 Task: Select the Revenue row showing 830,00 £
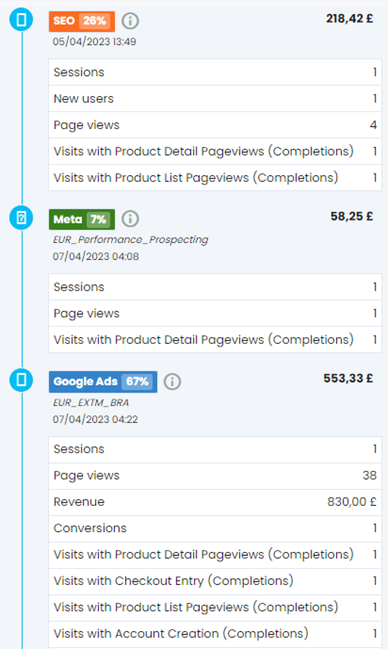[215, 502]
